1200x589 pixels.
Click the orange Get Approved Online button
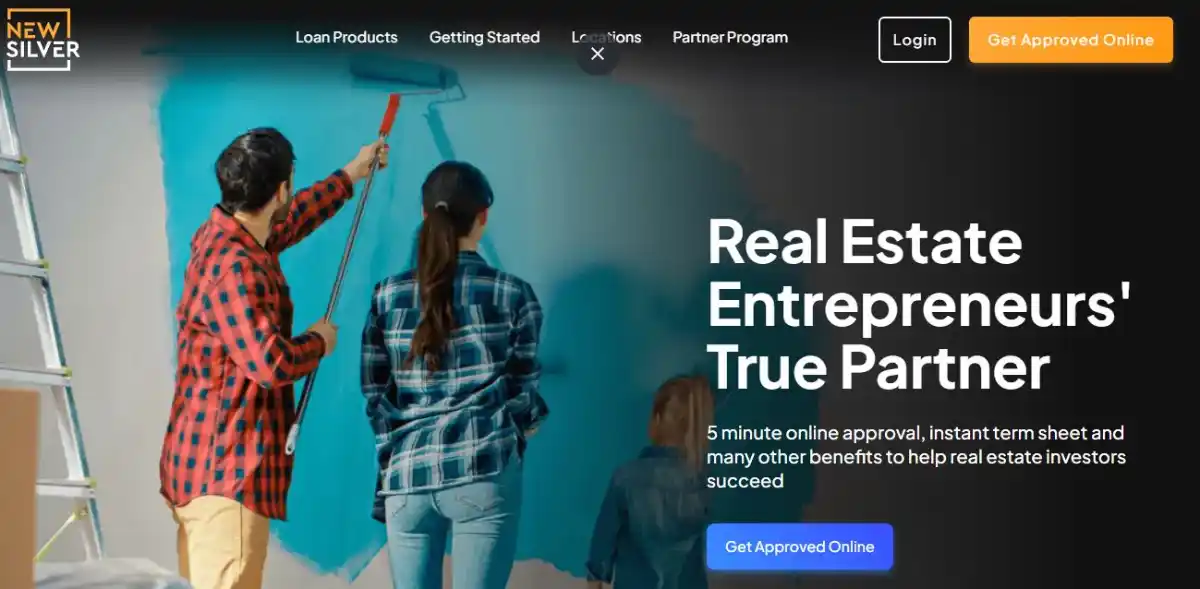(x=1070, y=40)
